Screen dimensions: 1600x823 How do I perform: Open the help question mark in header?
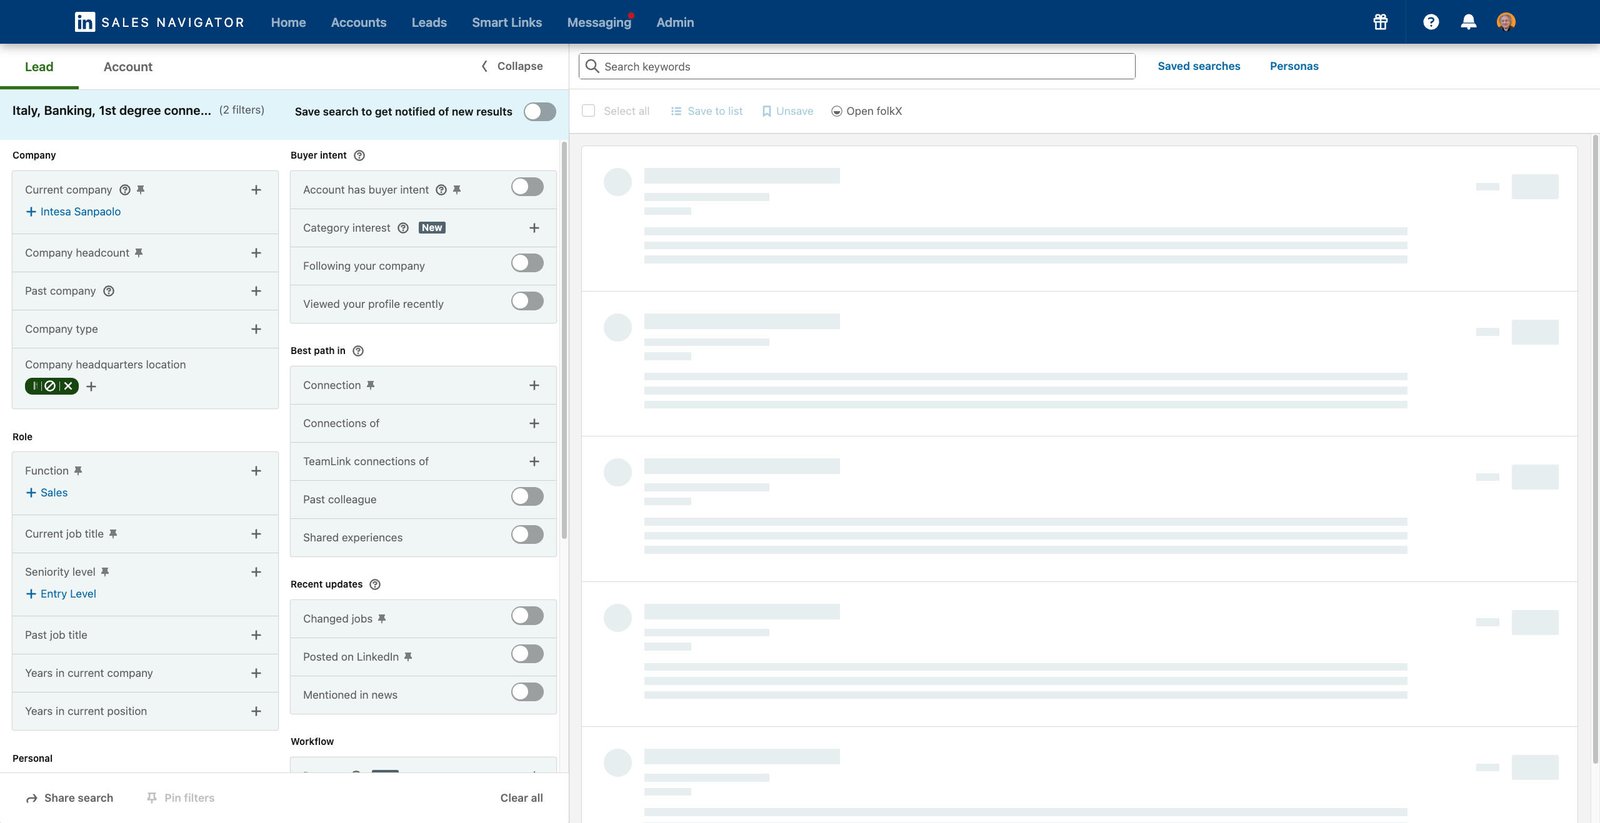[1431, 22]
